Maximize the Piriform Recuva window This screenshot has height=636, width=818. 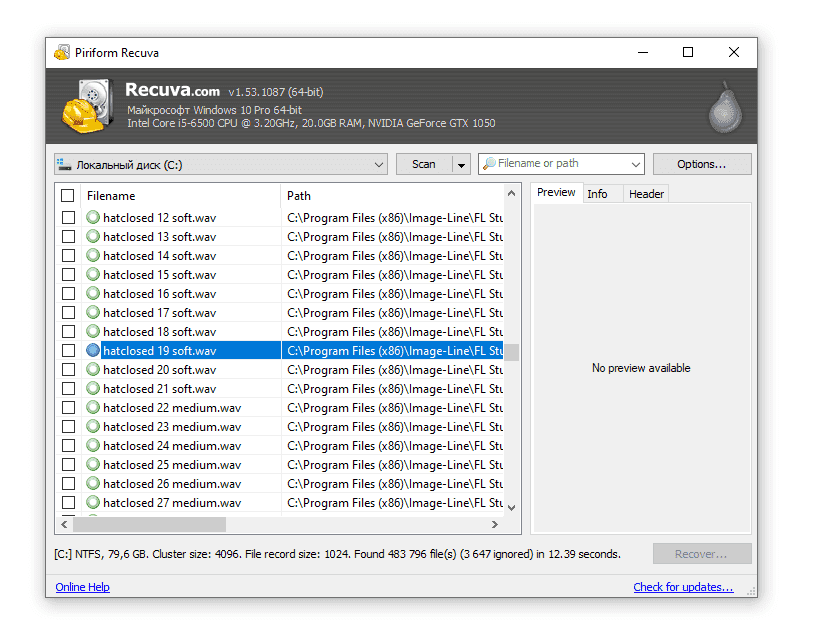coord(688,52)
